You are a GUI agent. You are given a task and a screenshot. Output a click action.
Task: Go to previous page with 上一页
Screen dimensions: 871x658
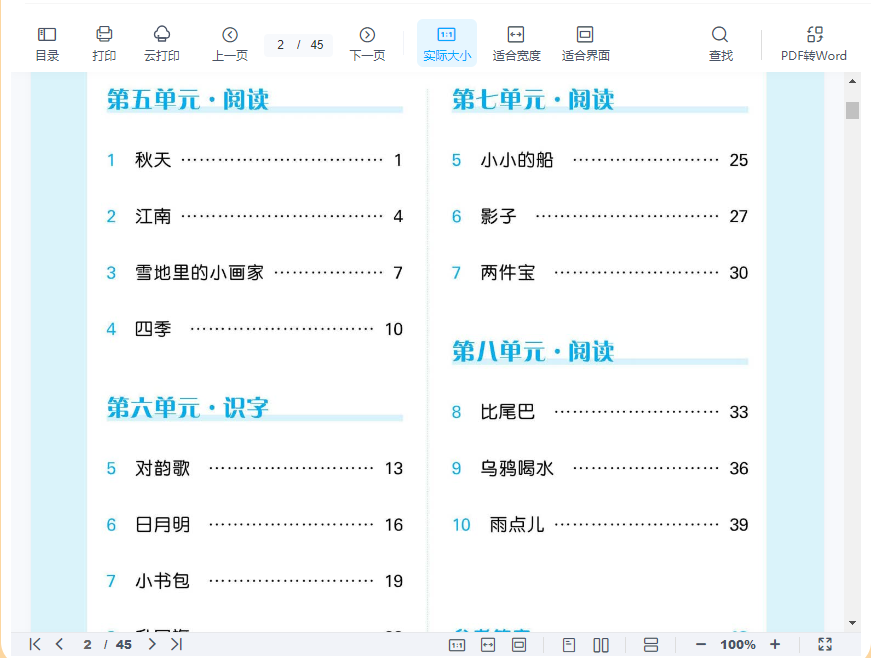coord(230,43)
